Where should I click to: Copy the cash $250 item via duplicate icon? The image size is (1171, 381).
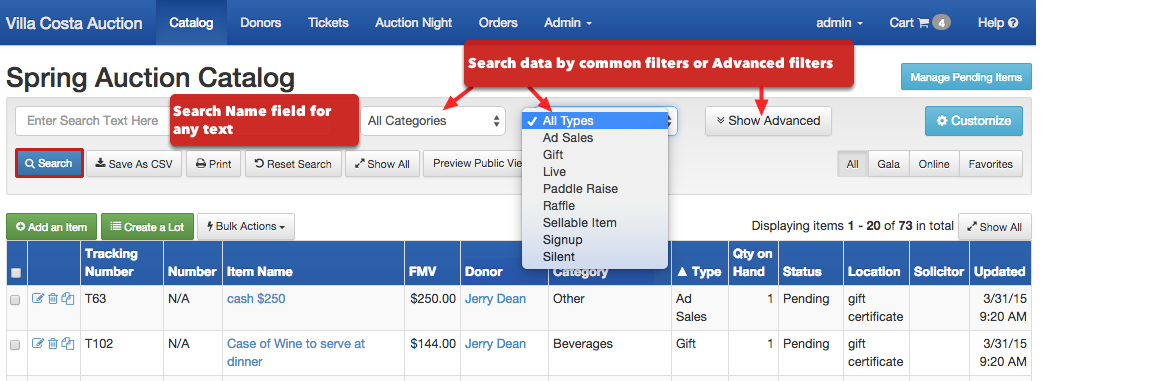coord(68,299)
